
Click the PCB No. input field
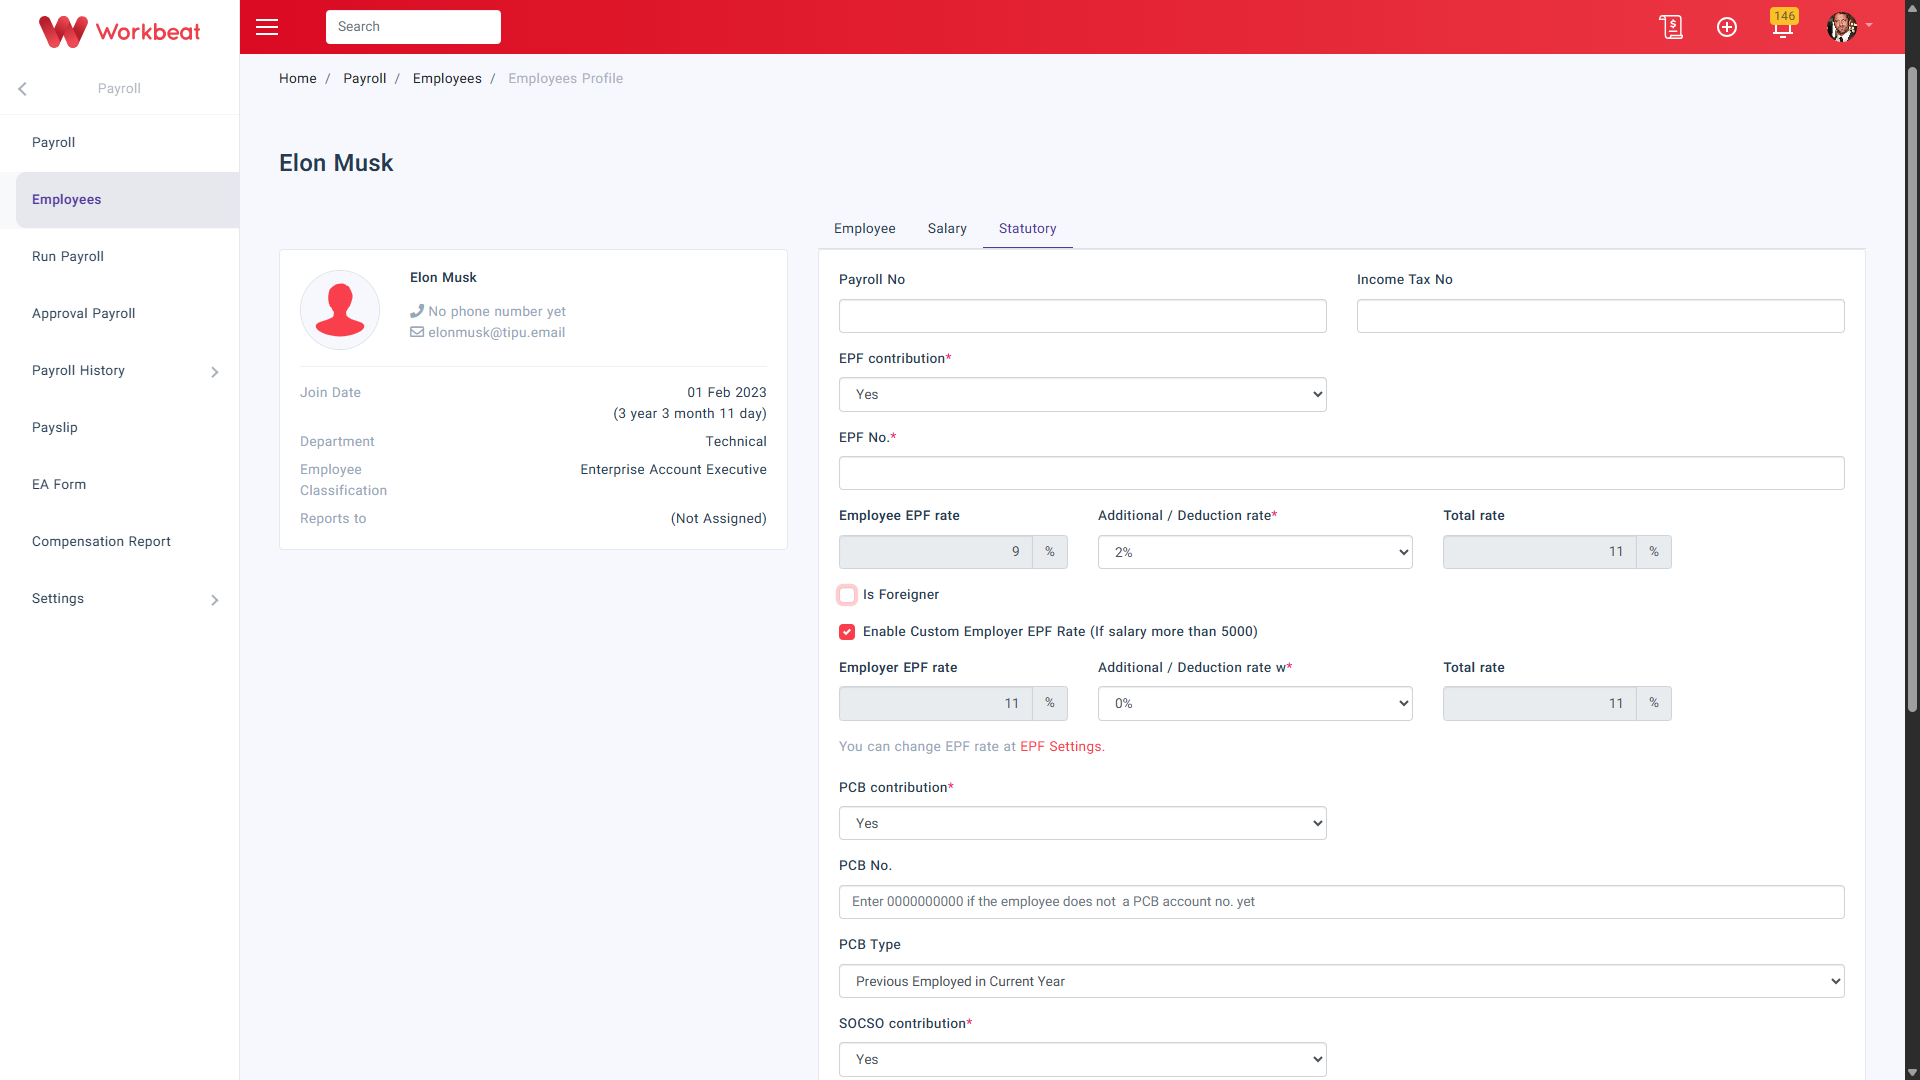tap(1341, 902)
